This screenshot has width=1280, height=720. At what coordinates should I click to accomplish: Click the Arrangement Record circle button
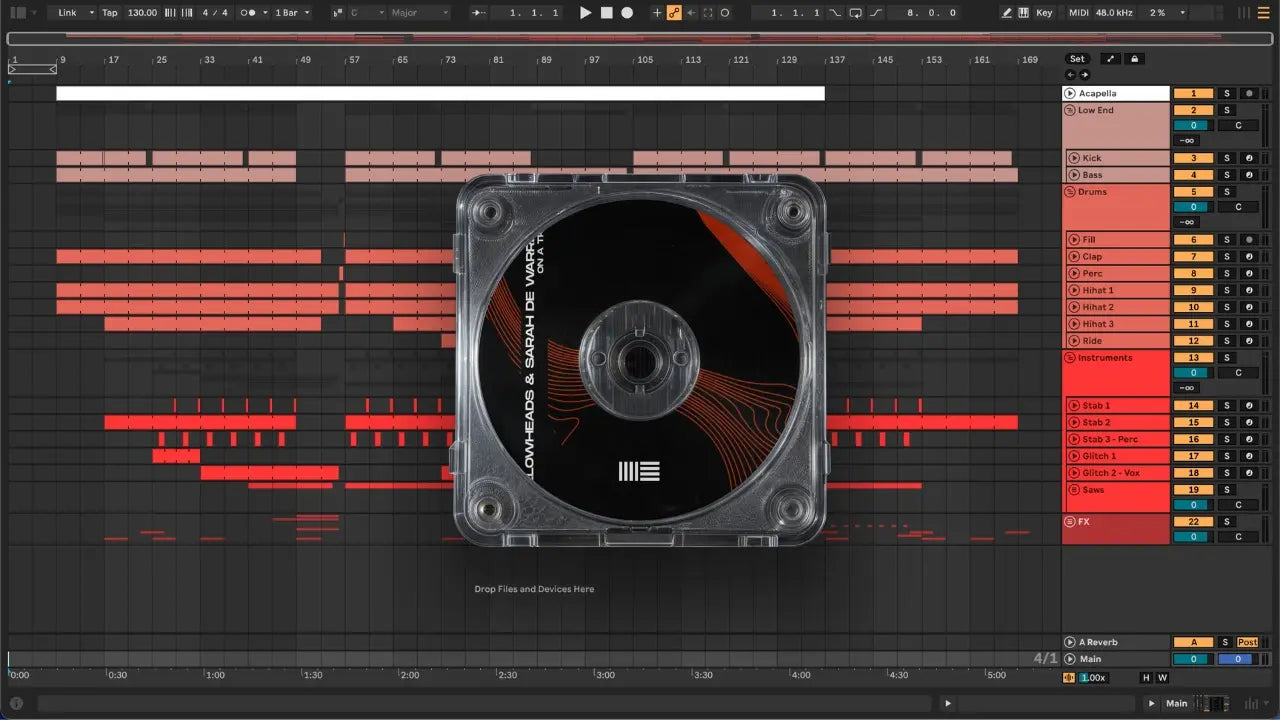pyautogui.click(x=627, y=13)
